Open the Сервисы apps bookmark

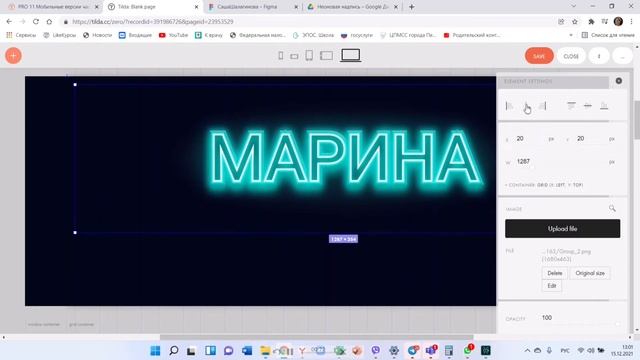(22, 35)
